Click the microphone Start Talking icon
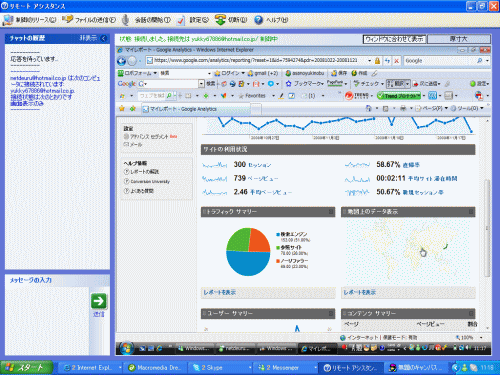 click(125, 20)
